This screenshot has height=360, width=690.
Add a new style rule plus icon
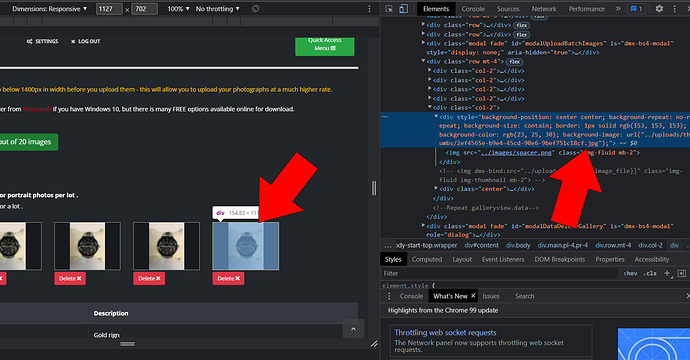click(x=667, y=273)
